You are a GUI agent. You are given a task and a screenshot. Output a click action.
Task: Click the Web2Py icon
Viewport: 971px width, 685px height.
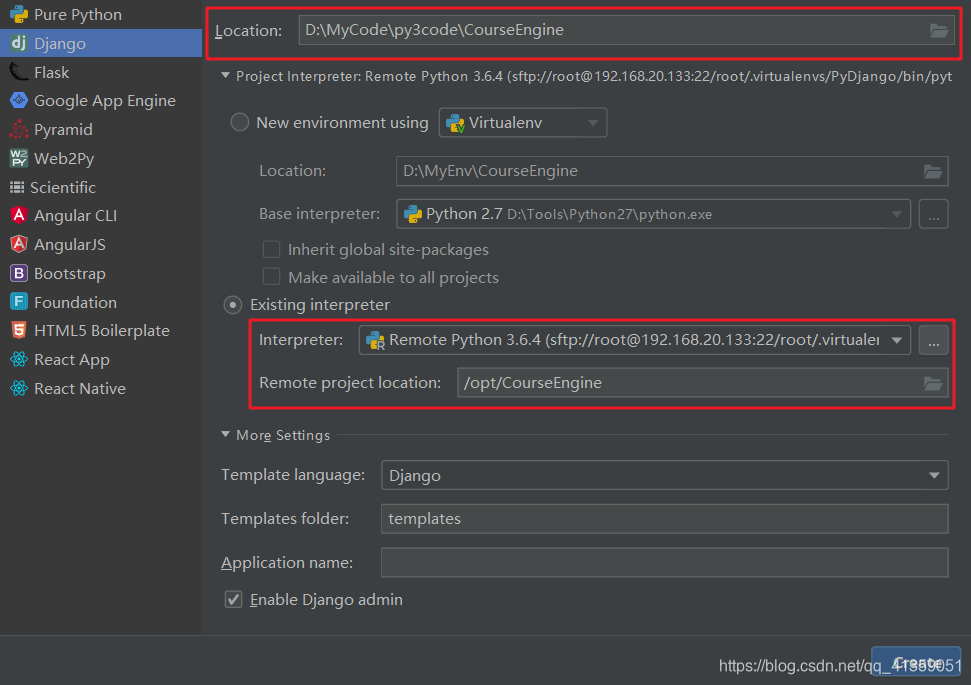[19, 158]
